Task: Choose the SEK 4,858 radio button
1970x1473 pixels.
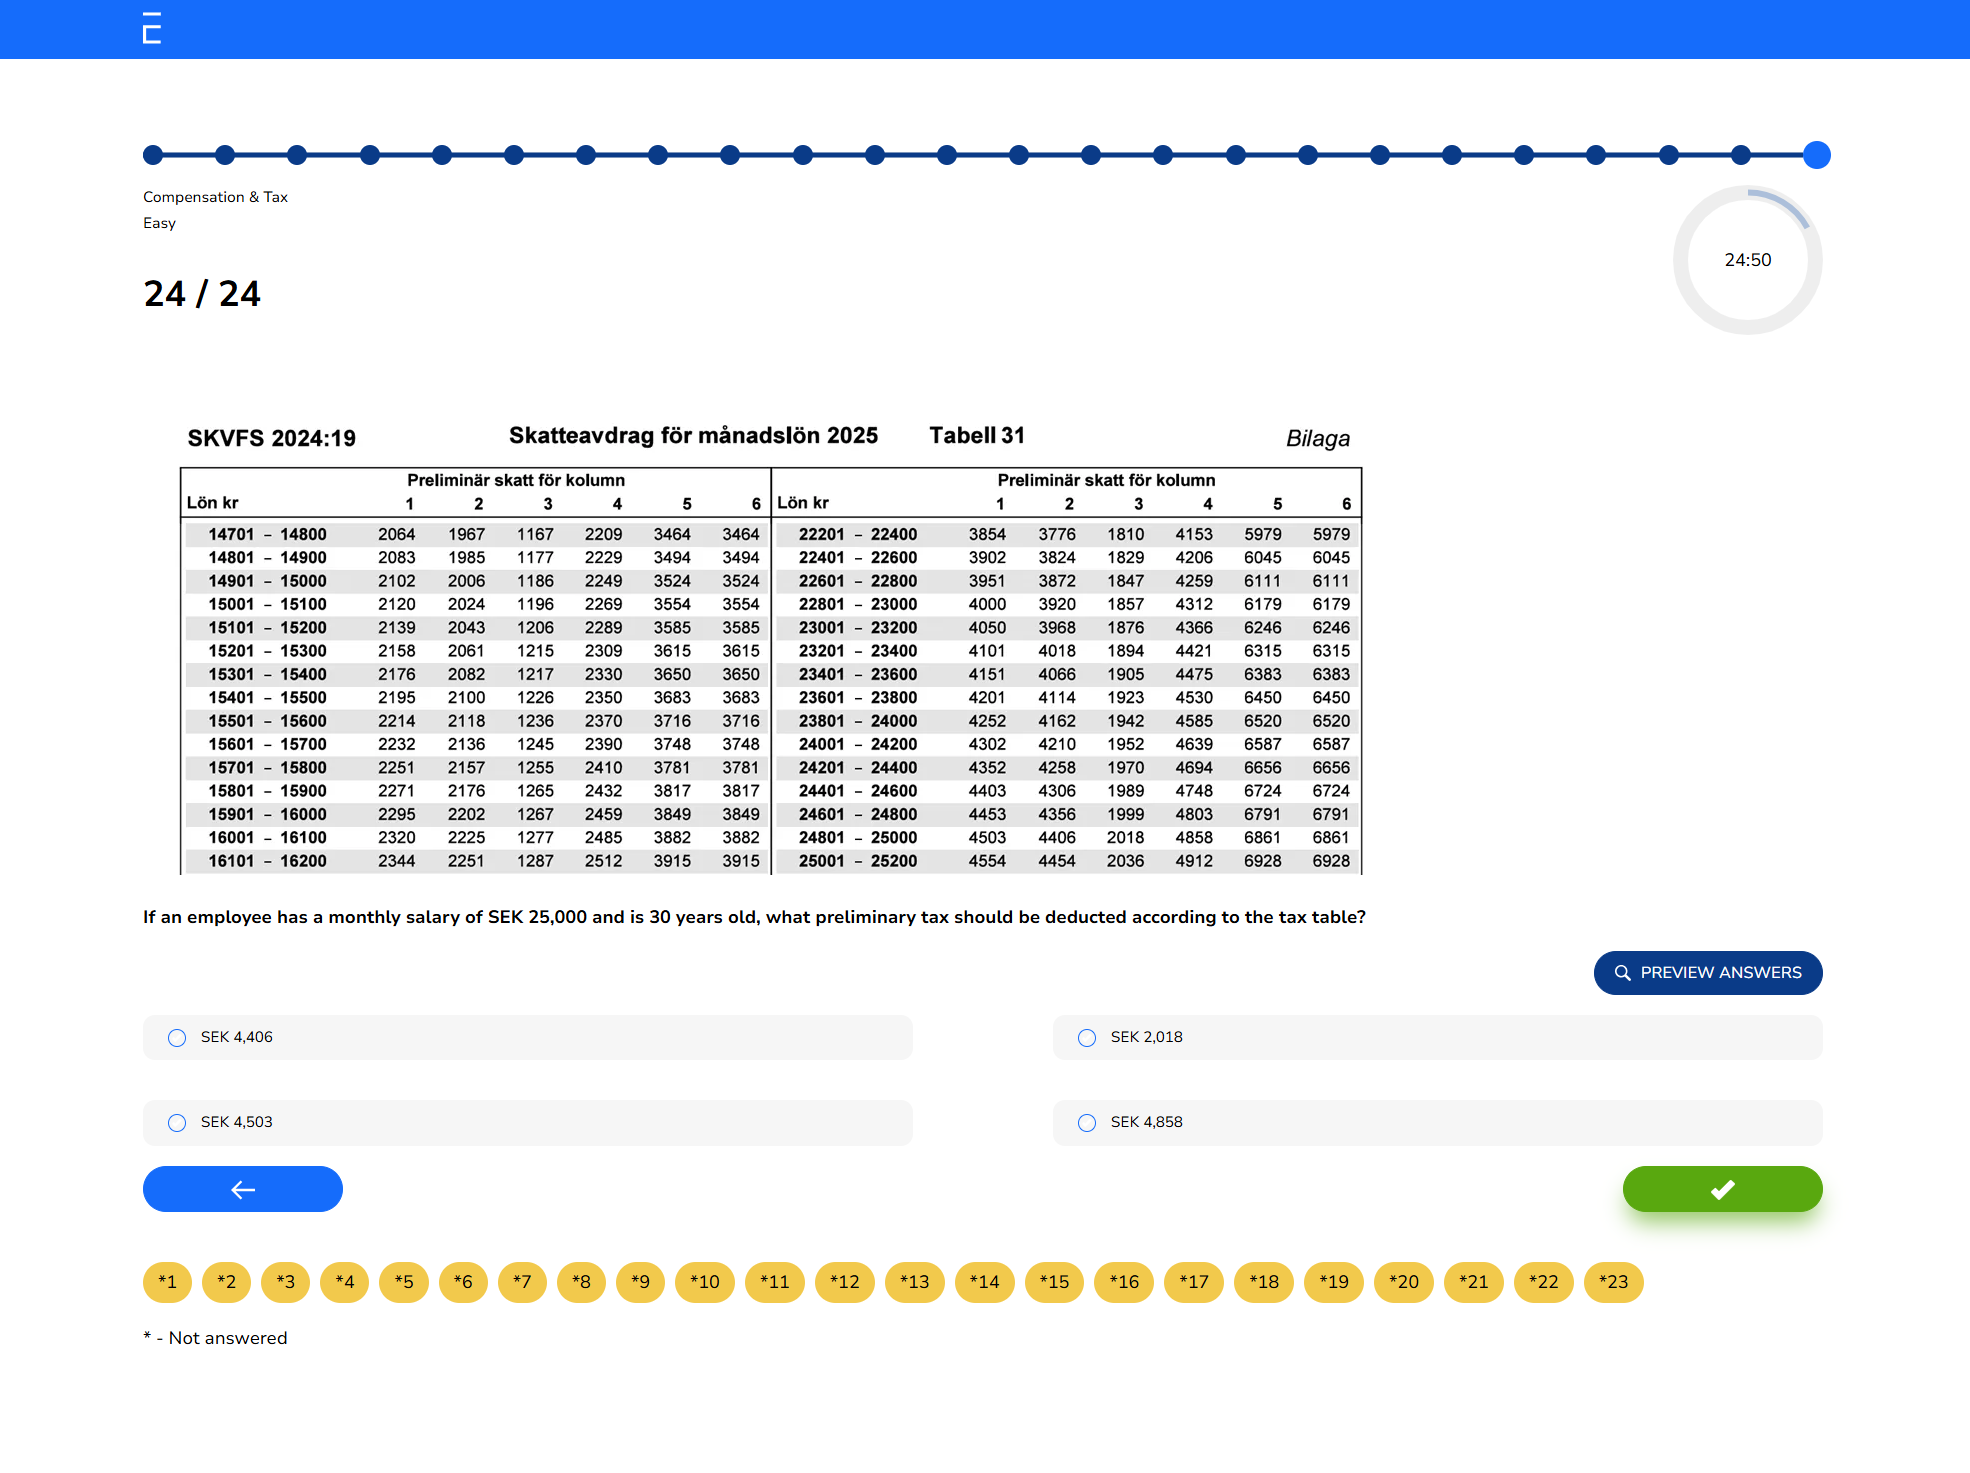Action: 1087,1123
